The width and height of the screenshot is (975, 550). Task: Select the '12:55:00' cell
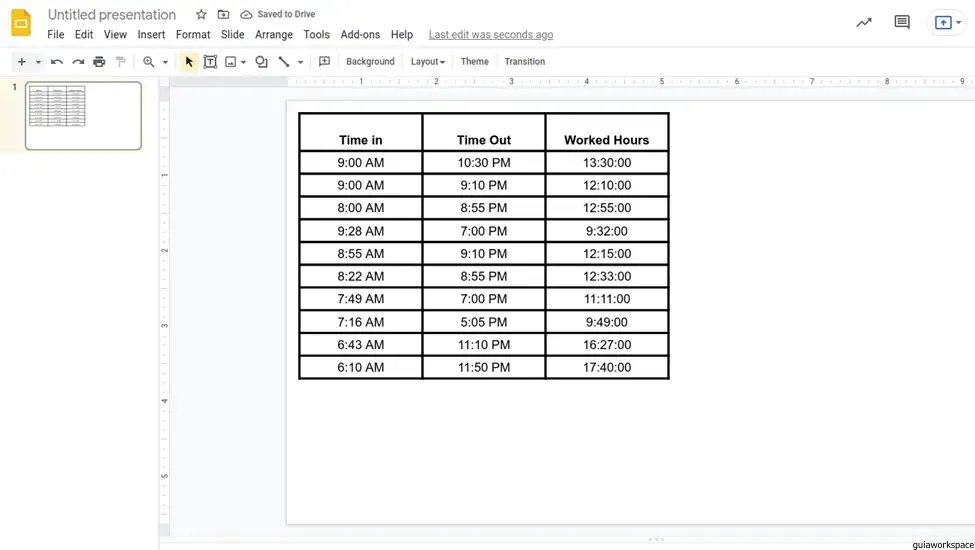click(x=607, y=208)
